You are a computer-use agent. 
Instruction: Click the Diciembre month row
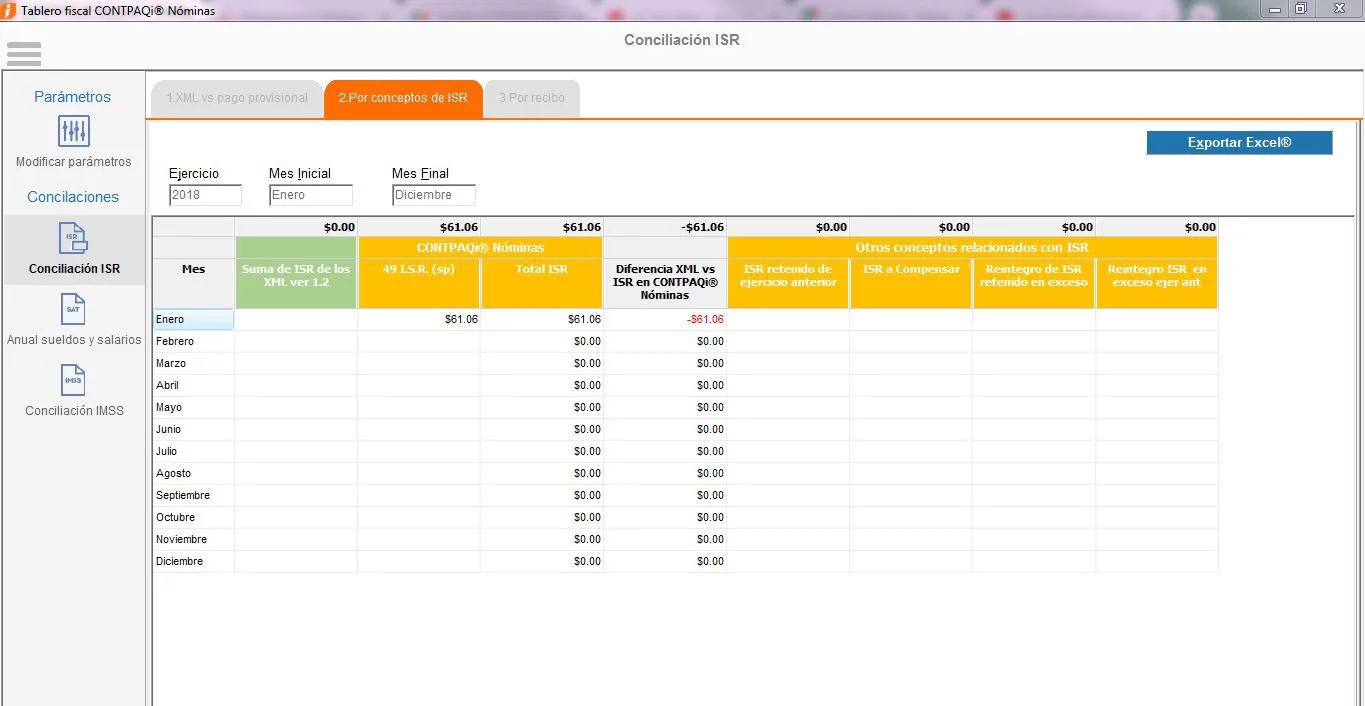coord(193,562)
